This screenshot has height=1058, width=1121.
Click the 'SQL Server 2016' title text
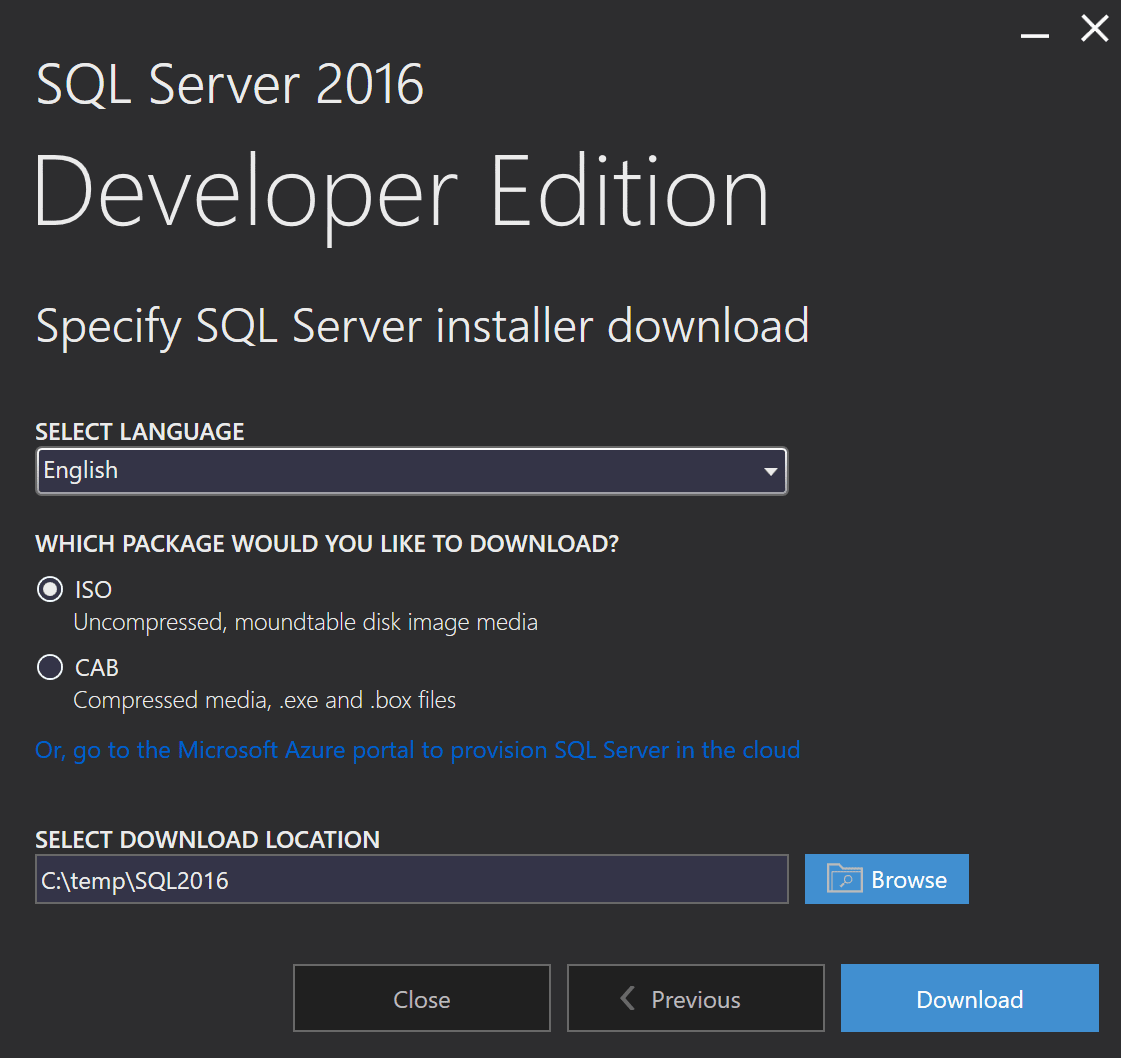coord(230,84)
